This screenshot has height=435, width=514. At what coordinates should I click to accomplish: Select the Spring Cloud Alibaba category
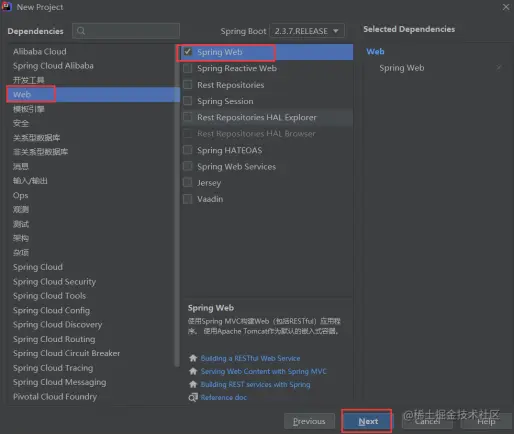pyautogui.click(x=53, y=66)
